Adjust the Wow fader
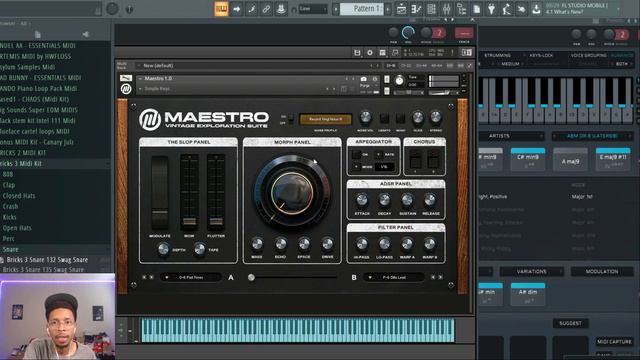Viewport: 640px width, 360px height. (189, 221)
